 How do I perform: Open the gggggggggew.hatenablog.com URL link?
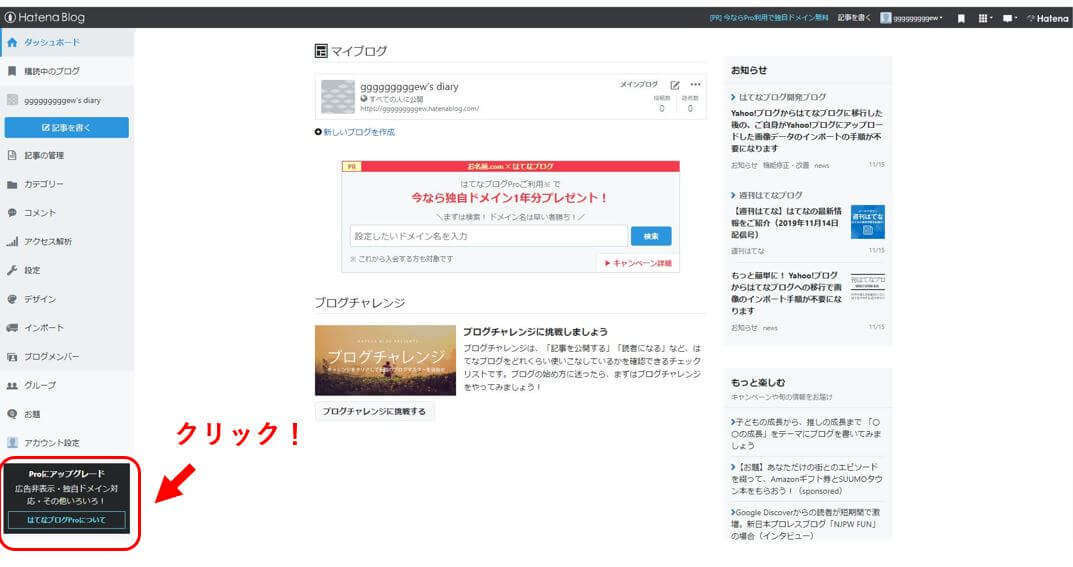tap(419, 108)
